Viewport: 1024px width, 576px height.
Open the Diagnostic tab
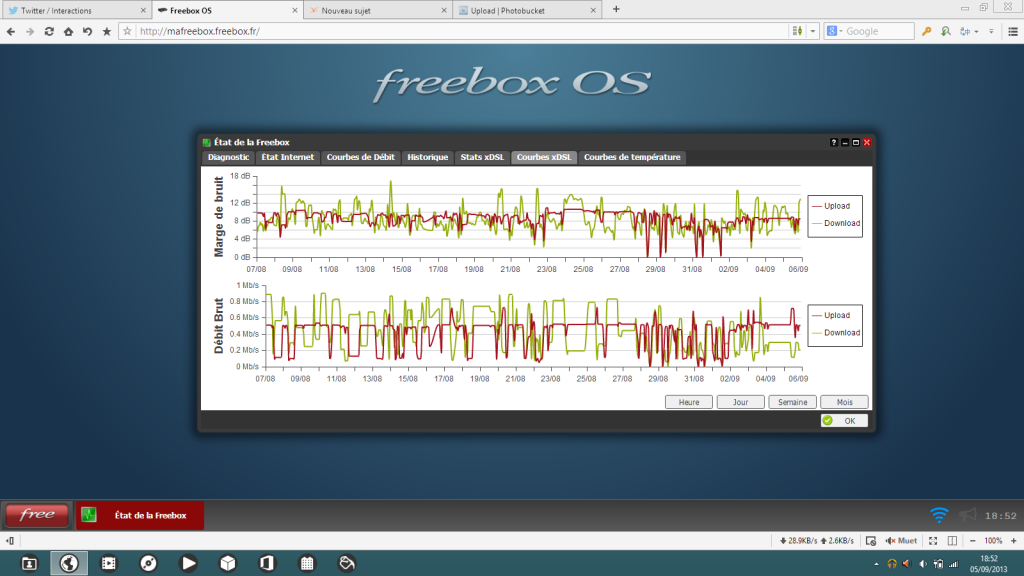(228, 157)
